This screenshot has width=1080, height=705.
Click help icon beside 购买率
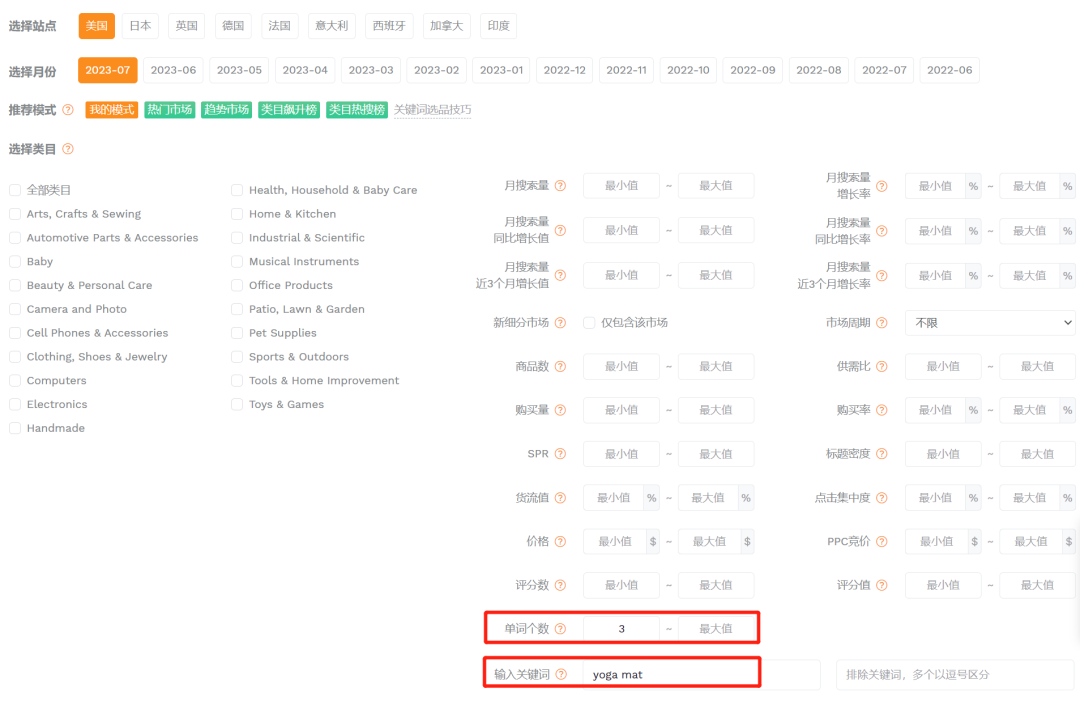882,410
